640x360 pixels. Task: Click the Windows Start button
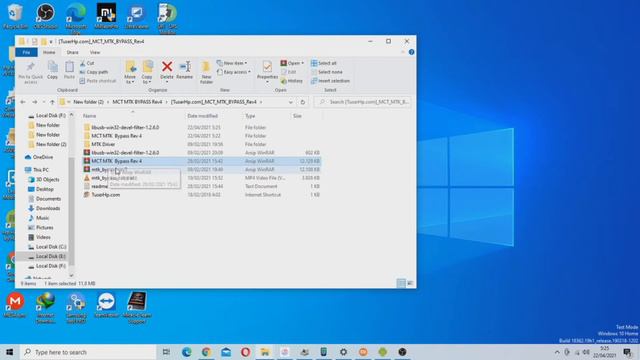9,352
